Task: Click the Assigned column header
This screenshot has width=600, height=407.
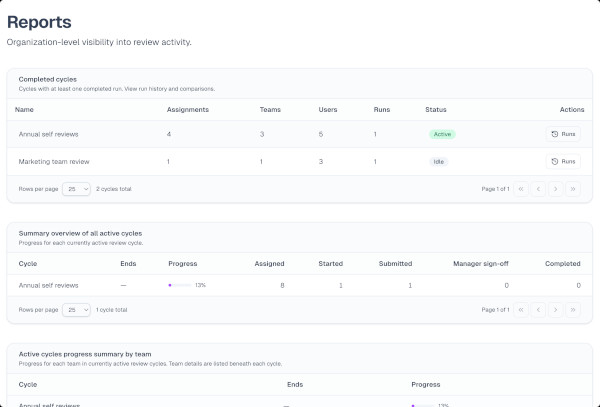Action: point(269,264)
